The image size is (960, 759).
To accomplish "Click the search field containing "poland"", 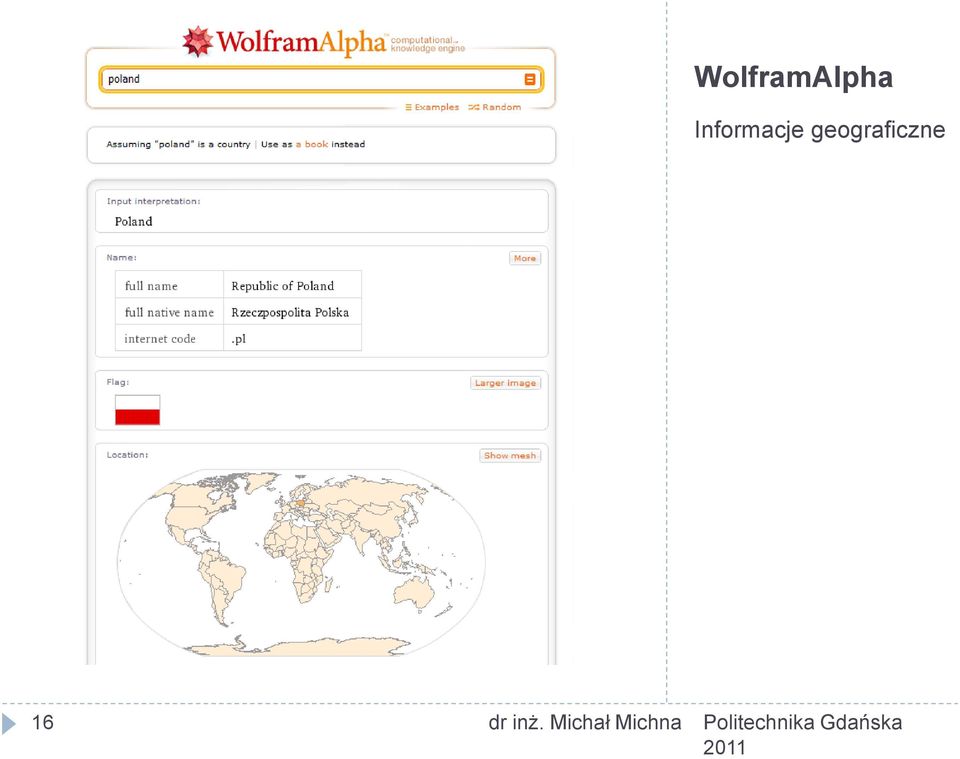I will 321,80.
